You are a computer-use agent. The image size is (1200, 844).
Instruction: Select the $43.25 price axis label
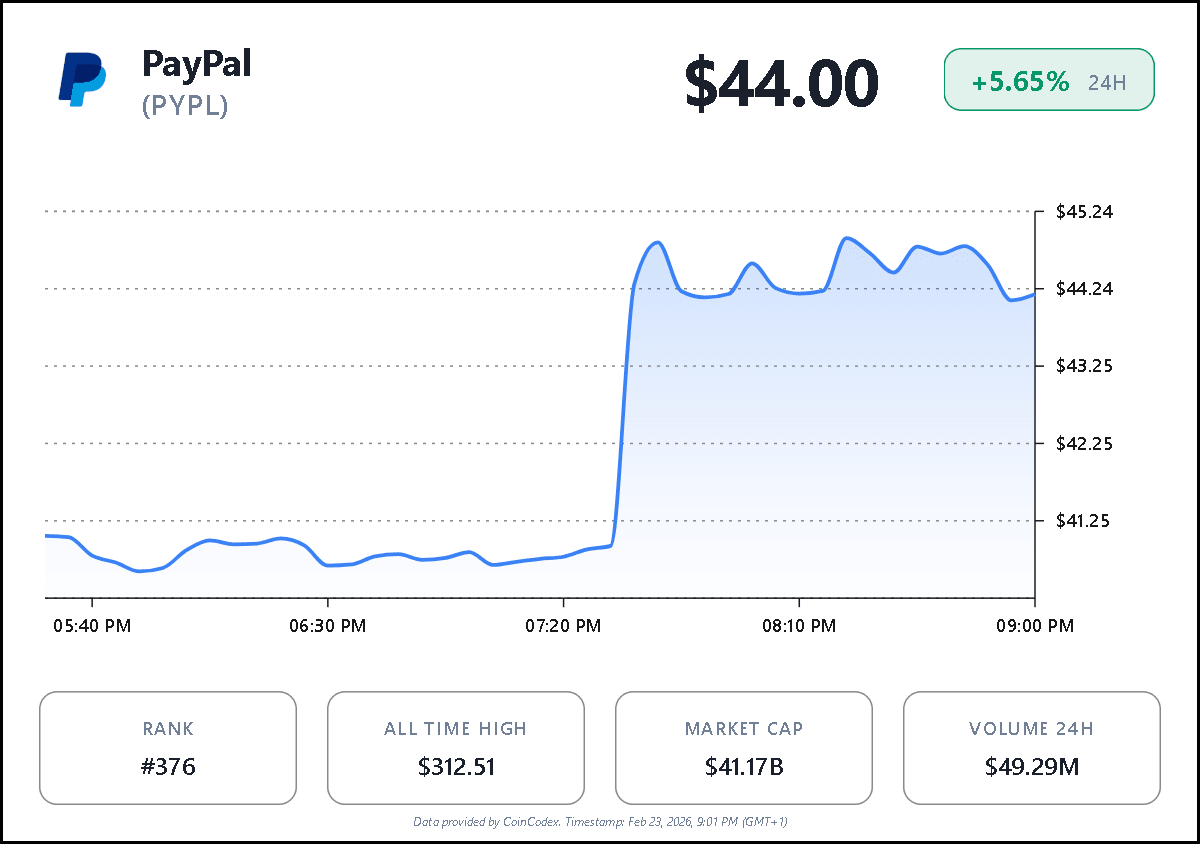pos(1085,366)
